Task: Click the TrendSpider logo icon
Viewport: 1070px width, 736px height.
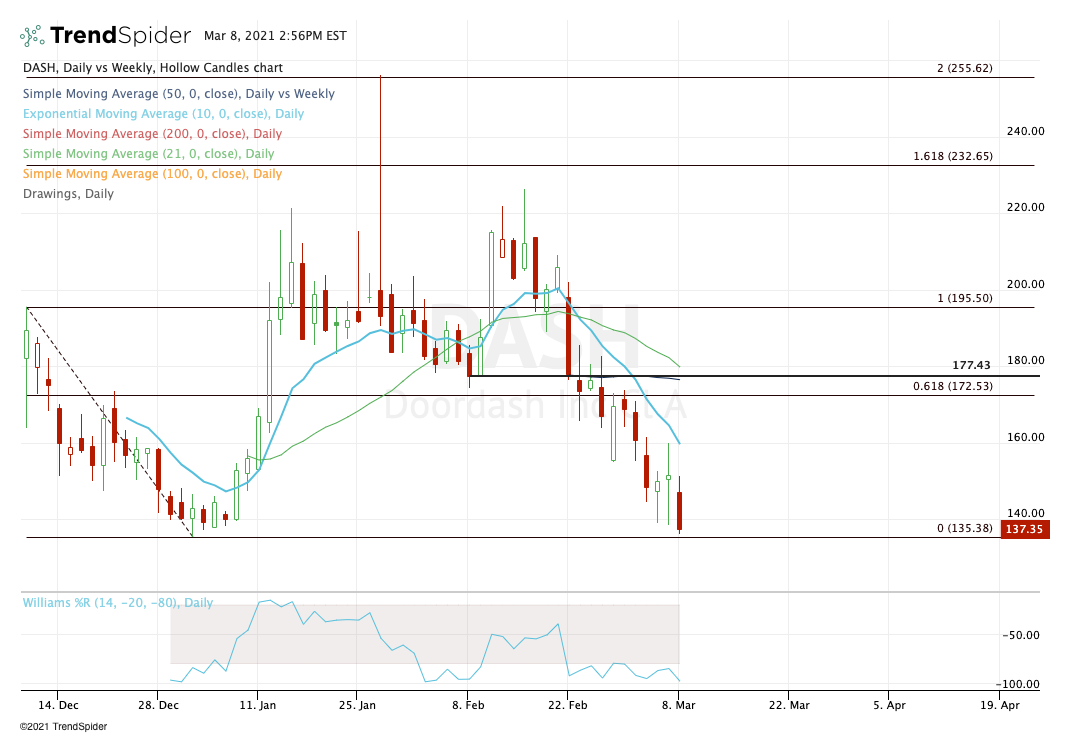Action: [x=32, y=35]
